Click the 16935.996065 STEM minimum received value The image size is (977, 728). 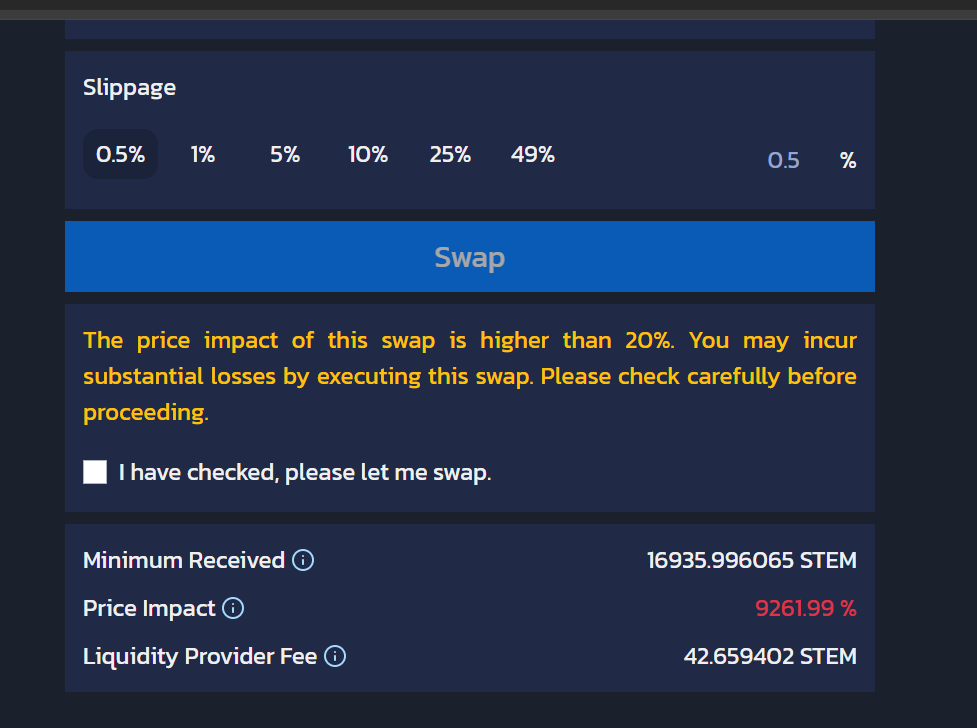(x=751, y=560)
